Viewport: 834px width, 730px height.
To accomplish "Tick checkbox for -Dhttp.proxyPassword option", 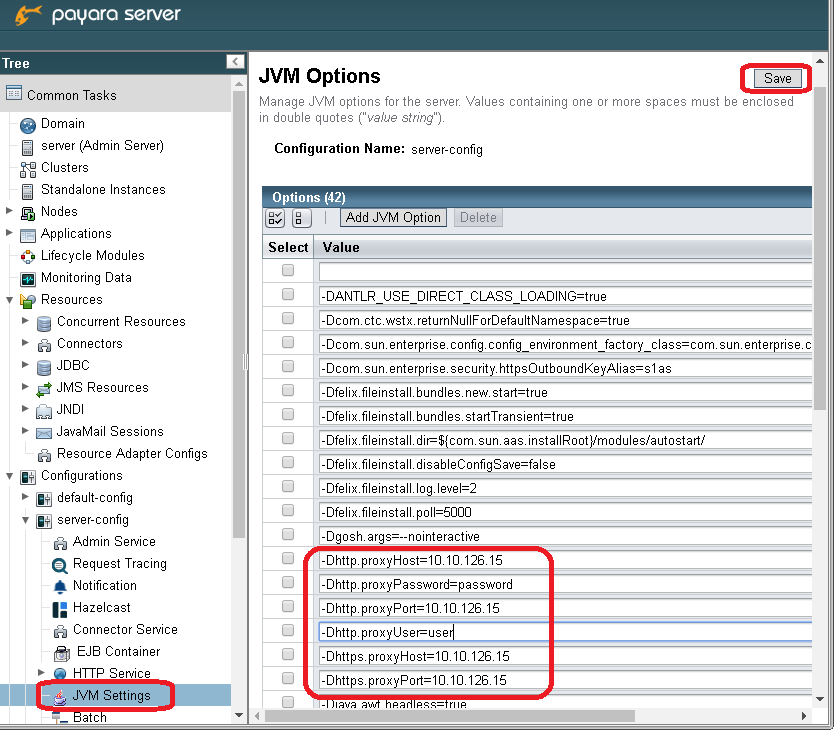I will pyautogui.click(x=288, y=582).
